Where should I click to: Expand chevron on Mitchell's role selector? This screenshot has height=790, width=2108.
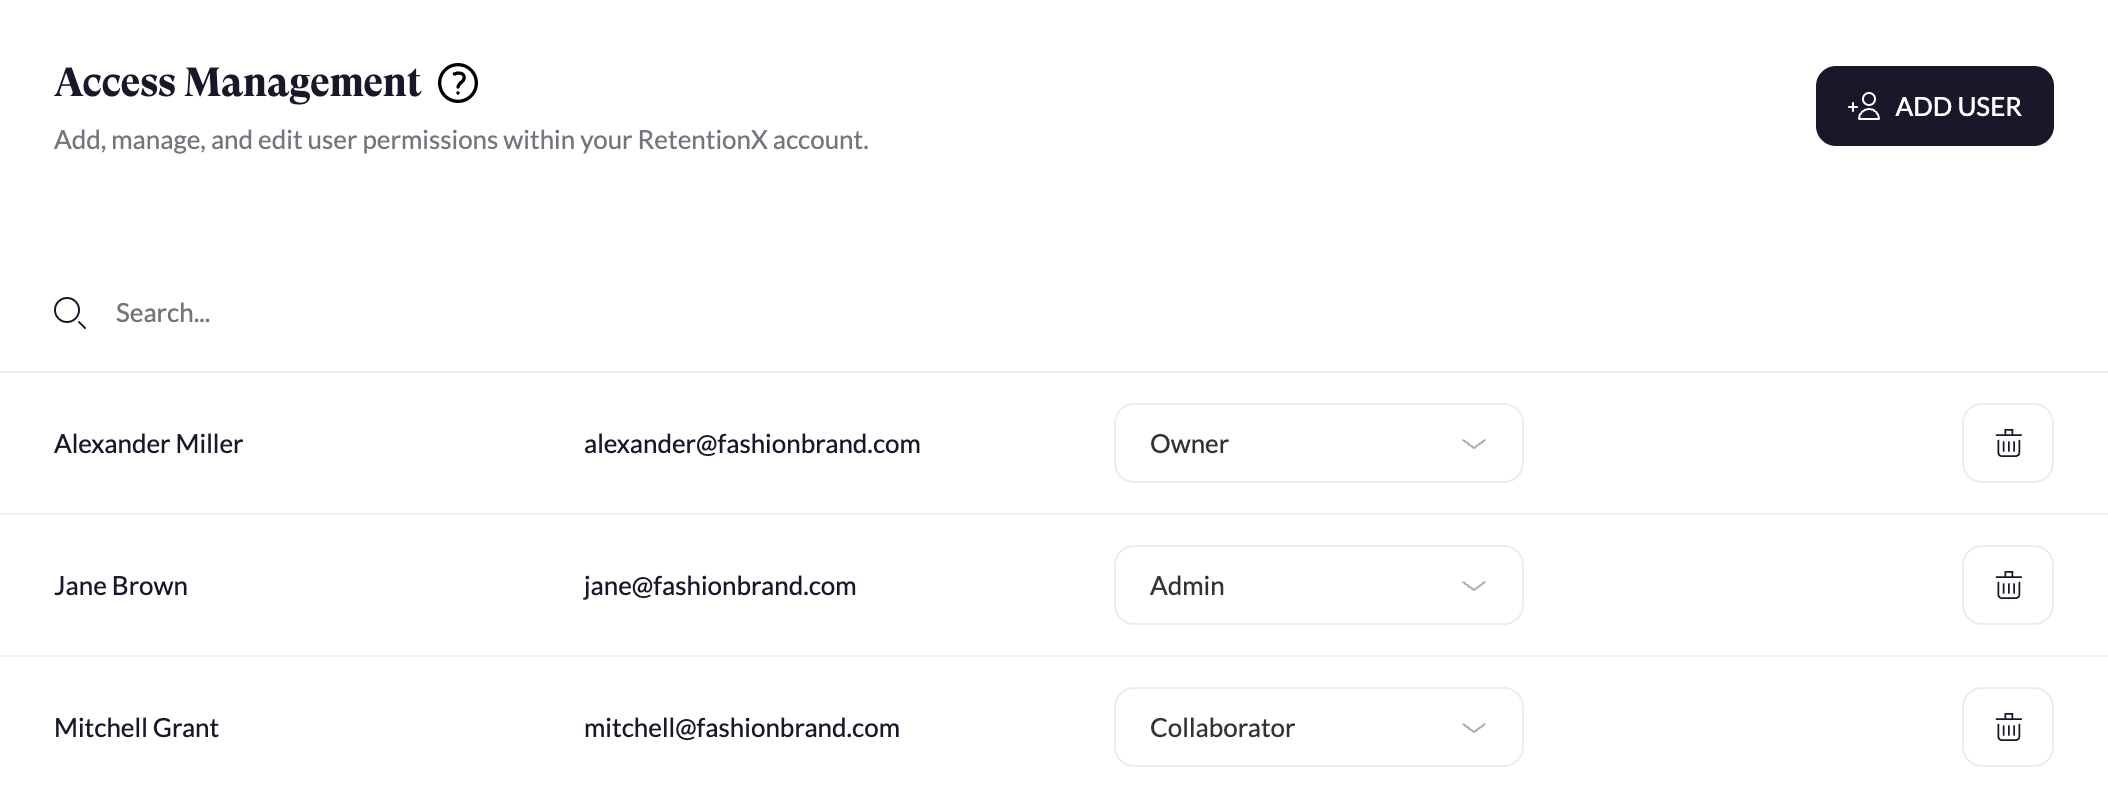pos(1474,728)
